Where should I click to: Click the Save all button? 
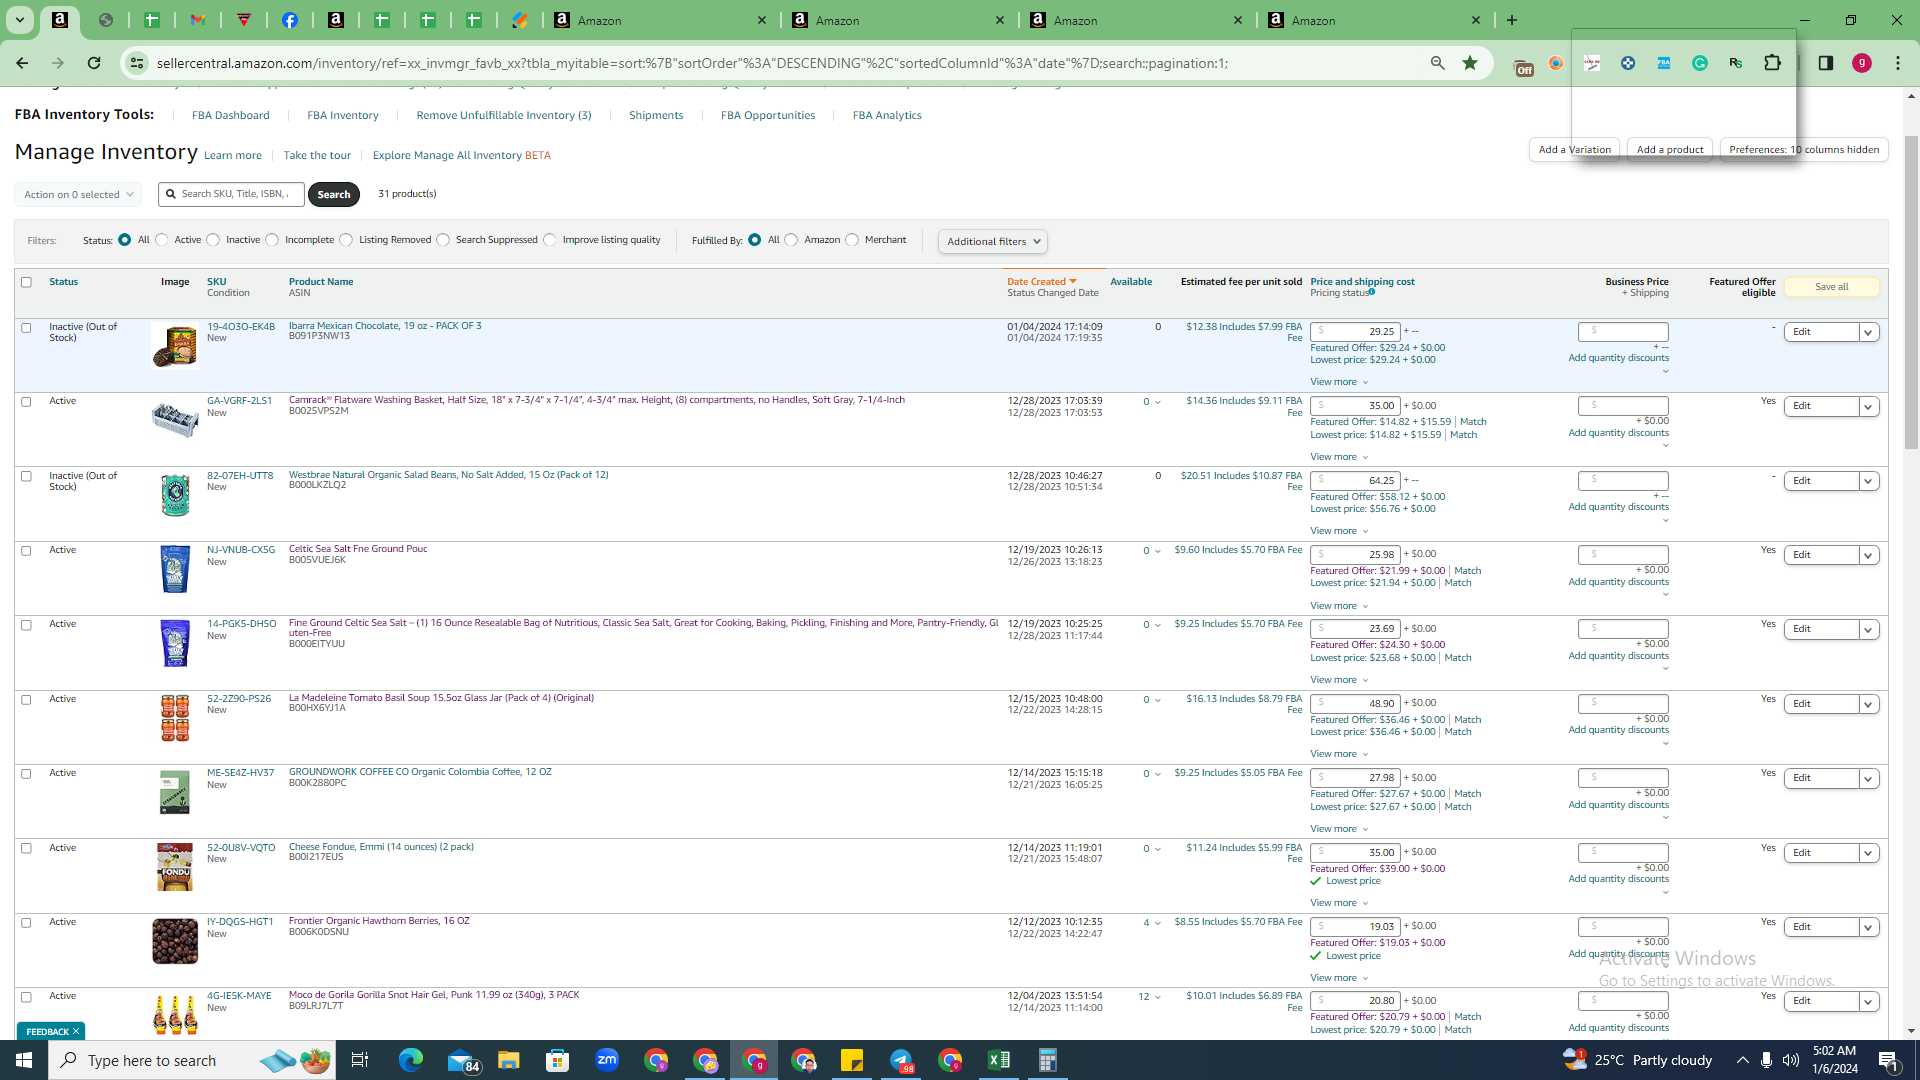(x=1832, y=287)
